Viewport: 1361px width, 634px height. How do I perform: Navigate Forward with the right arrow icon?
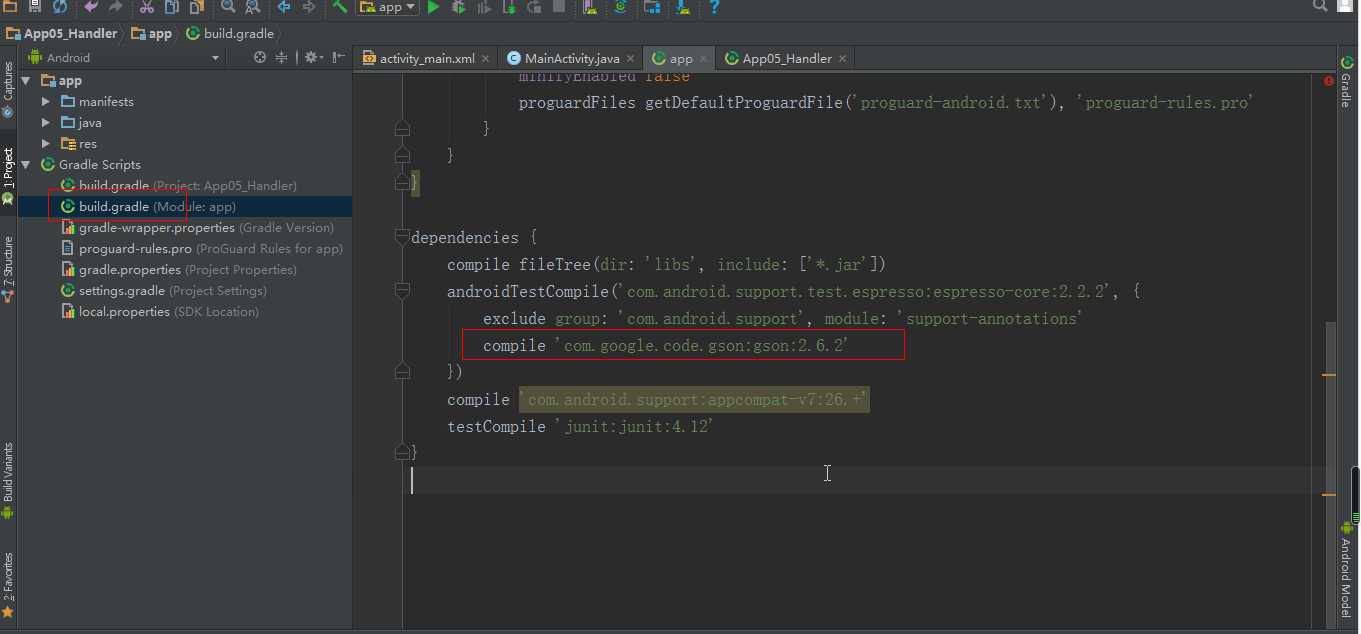pyautogui.click(x=308, y=6)
